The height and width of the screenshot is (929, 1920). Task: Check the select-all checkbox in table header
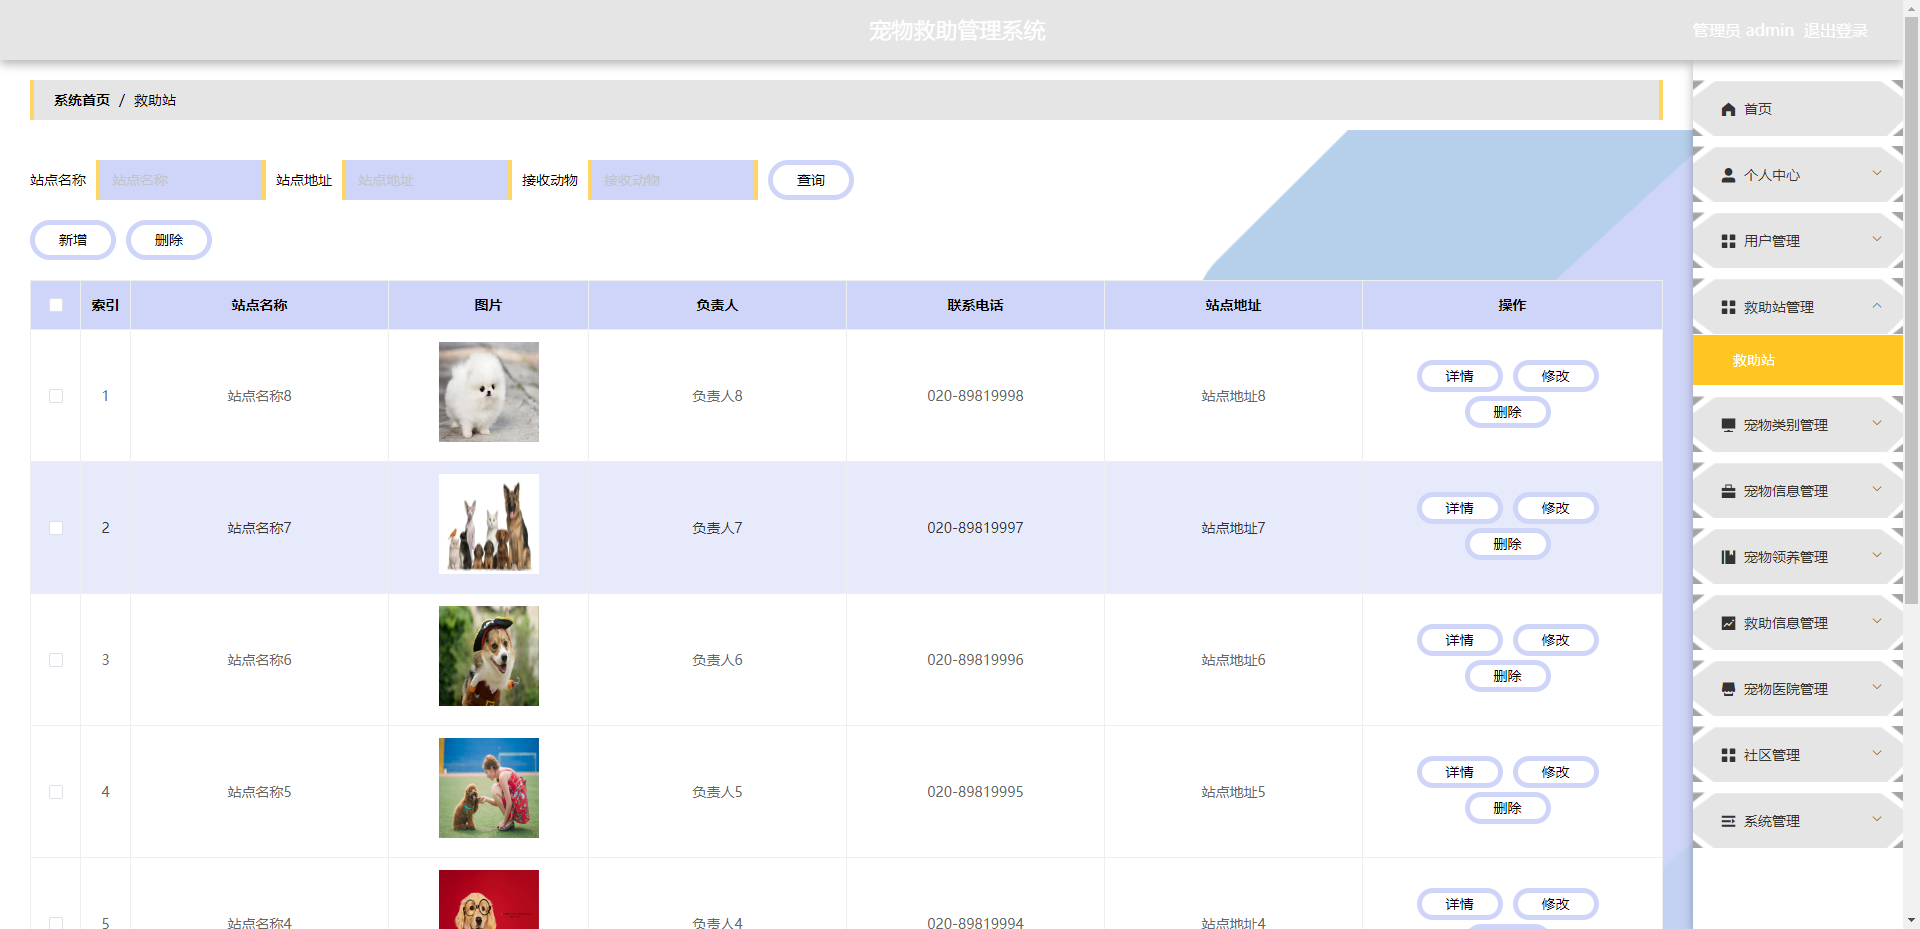coord(55,305)
